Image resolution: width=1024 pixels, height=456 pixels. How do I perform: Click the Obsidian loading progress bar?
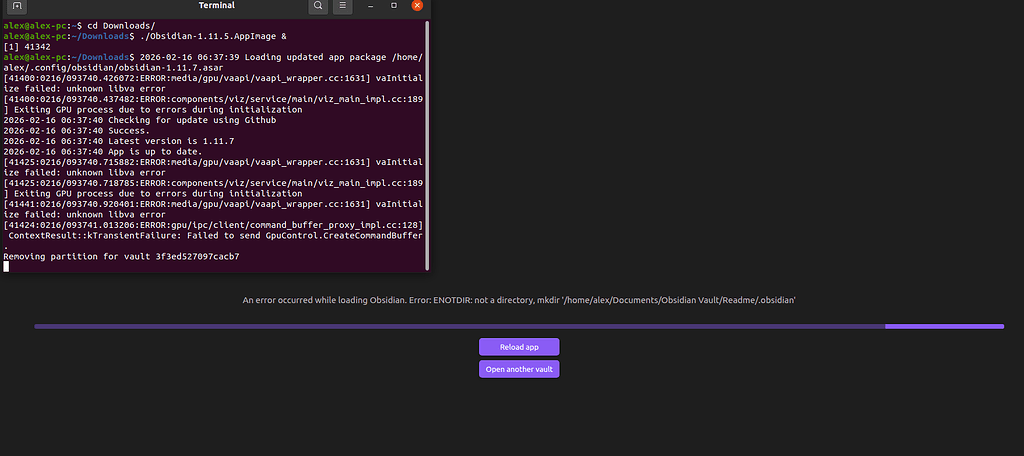pyautogui.click(x=519, y=326)
